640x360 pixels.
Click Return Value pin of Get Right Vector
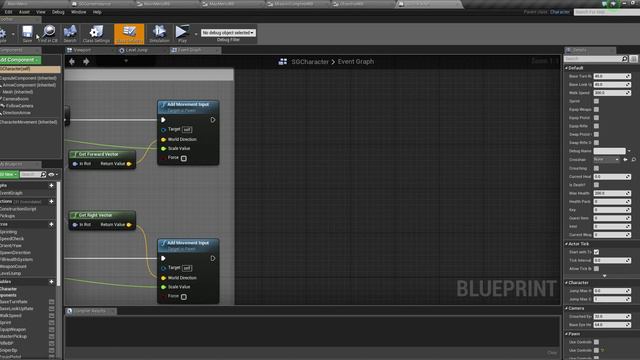click(x=129, y=225)
